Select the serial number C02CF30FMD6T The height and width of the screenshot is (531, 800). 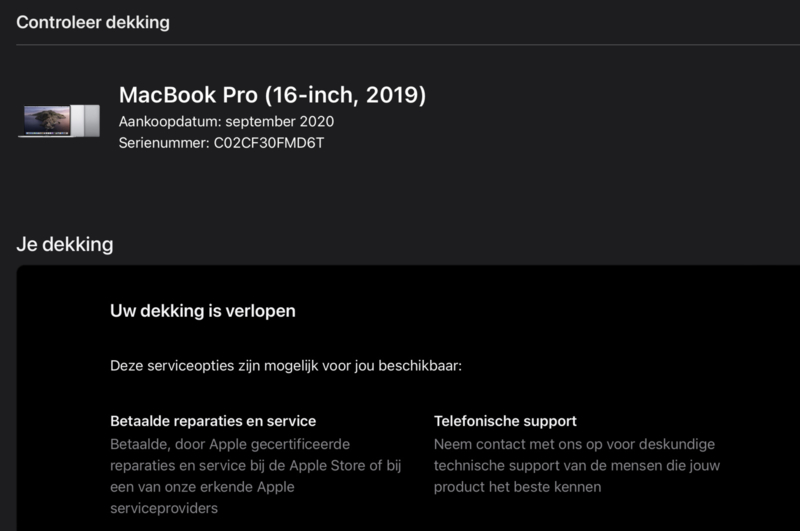[269, 143]
